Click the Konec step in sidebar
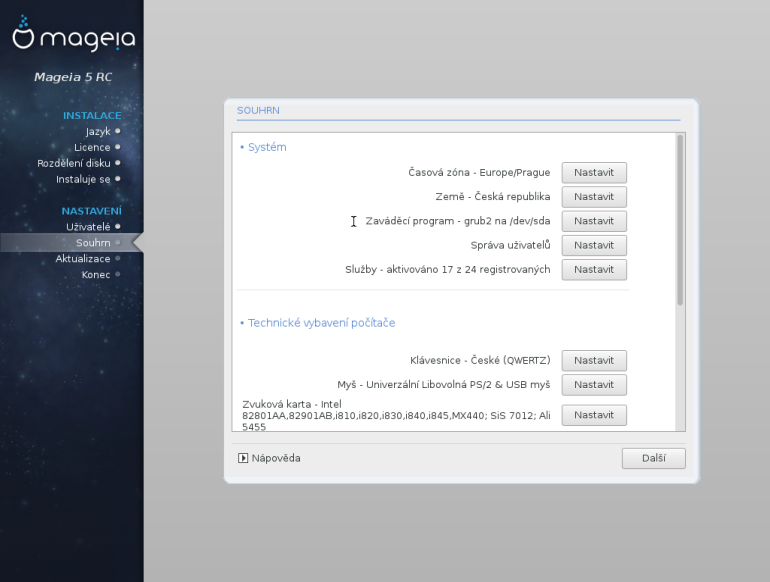Viewport: 770px width, 582px height. click(96, 275)
